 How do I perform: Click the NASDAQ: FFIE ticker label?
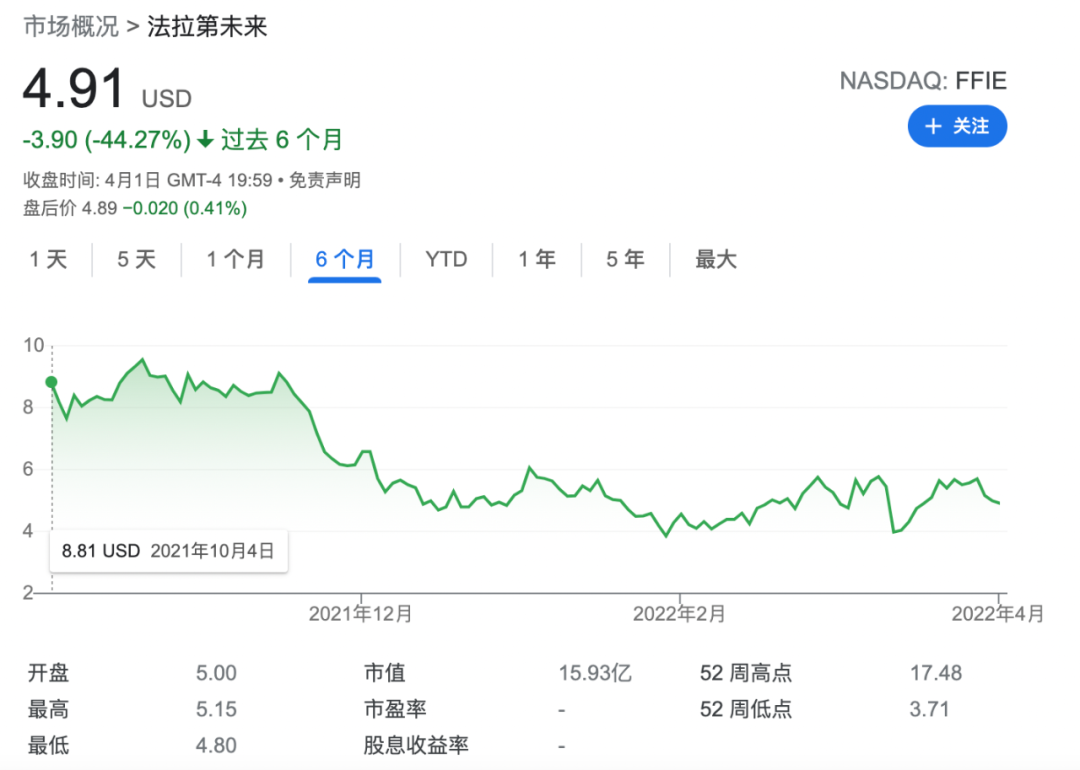click(x=923, y=81)
